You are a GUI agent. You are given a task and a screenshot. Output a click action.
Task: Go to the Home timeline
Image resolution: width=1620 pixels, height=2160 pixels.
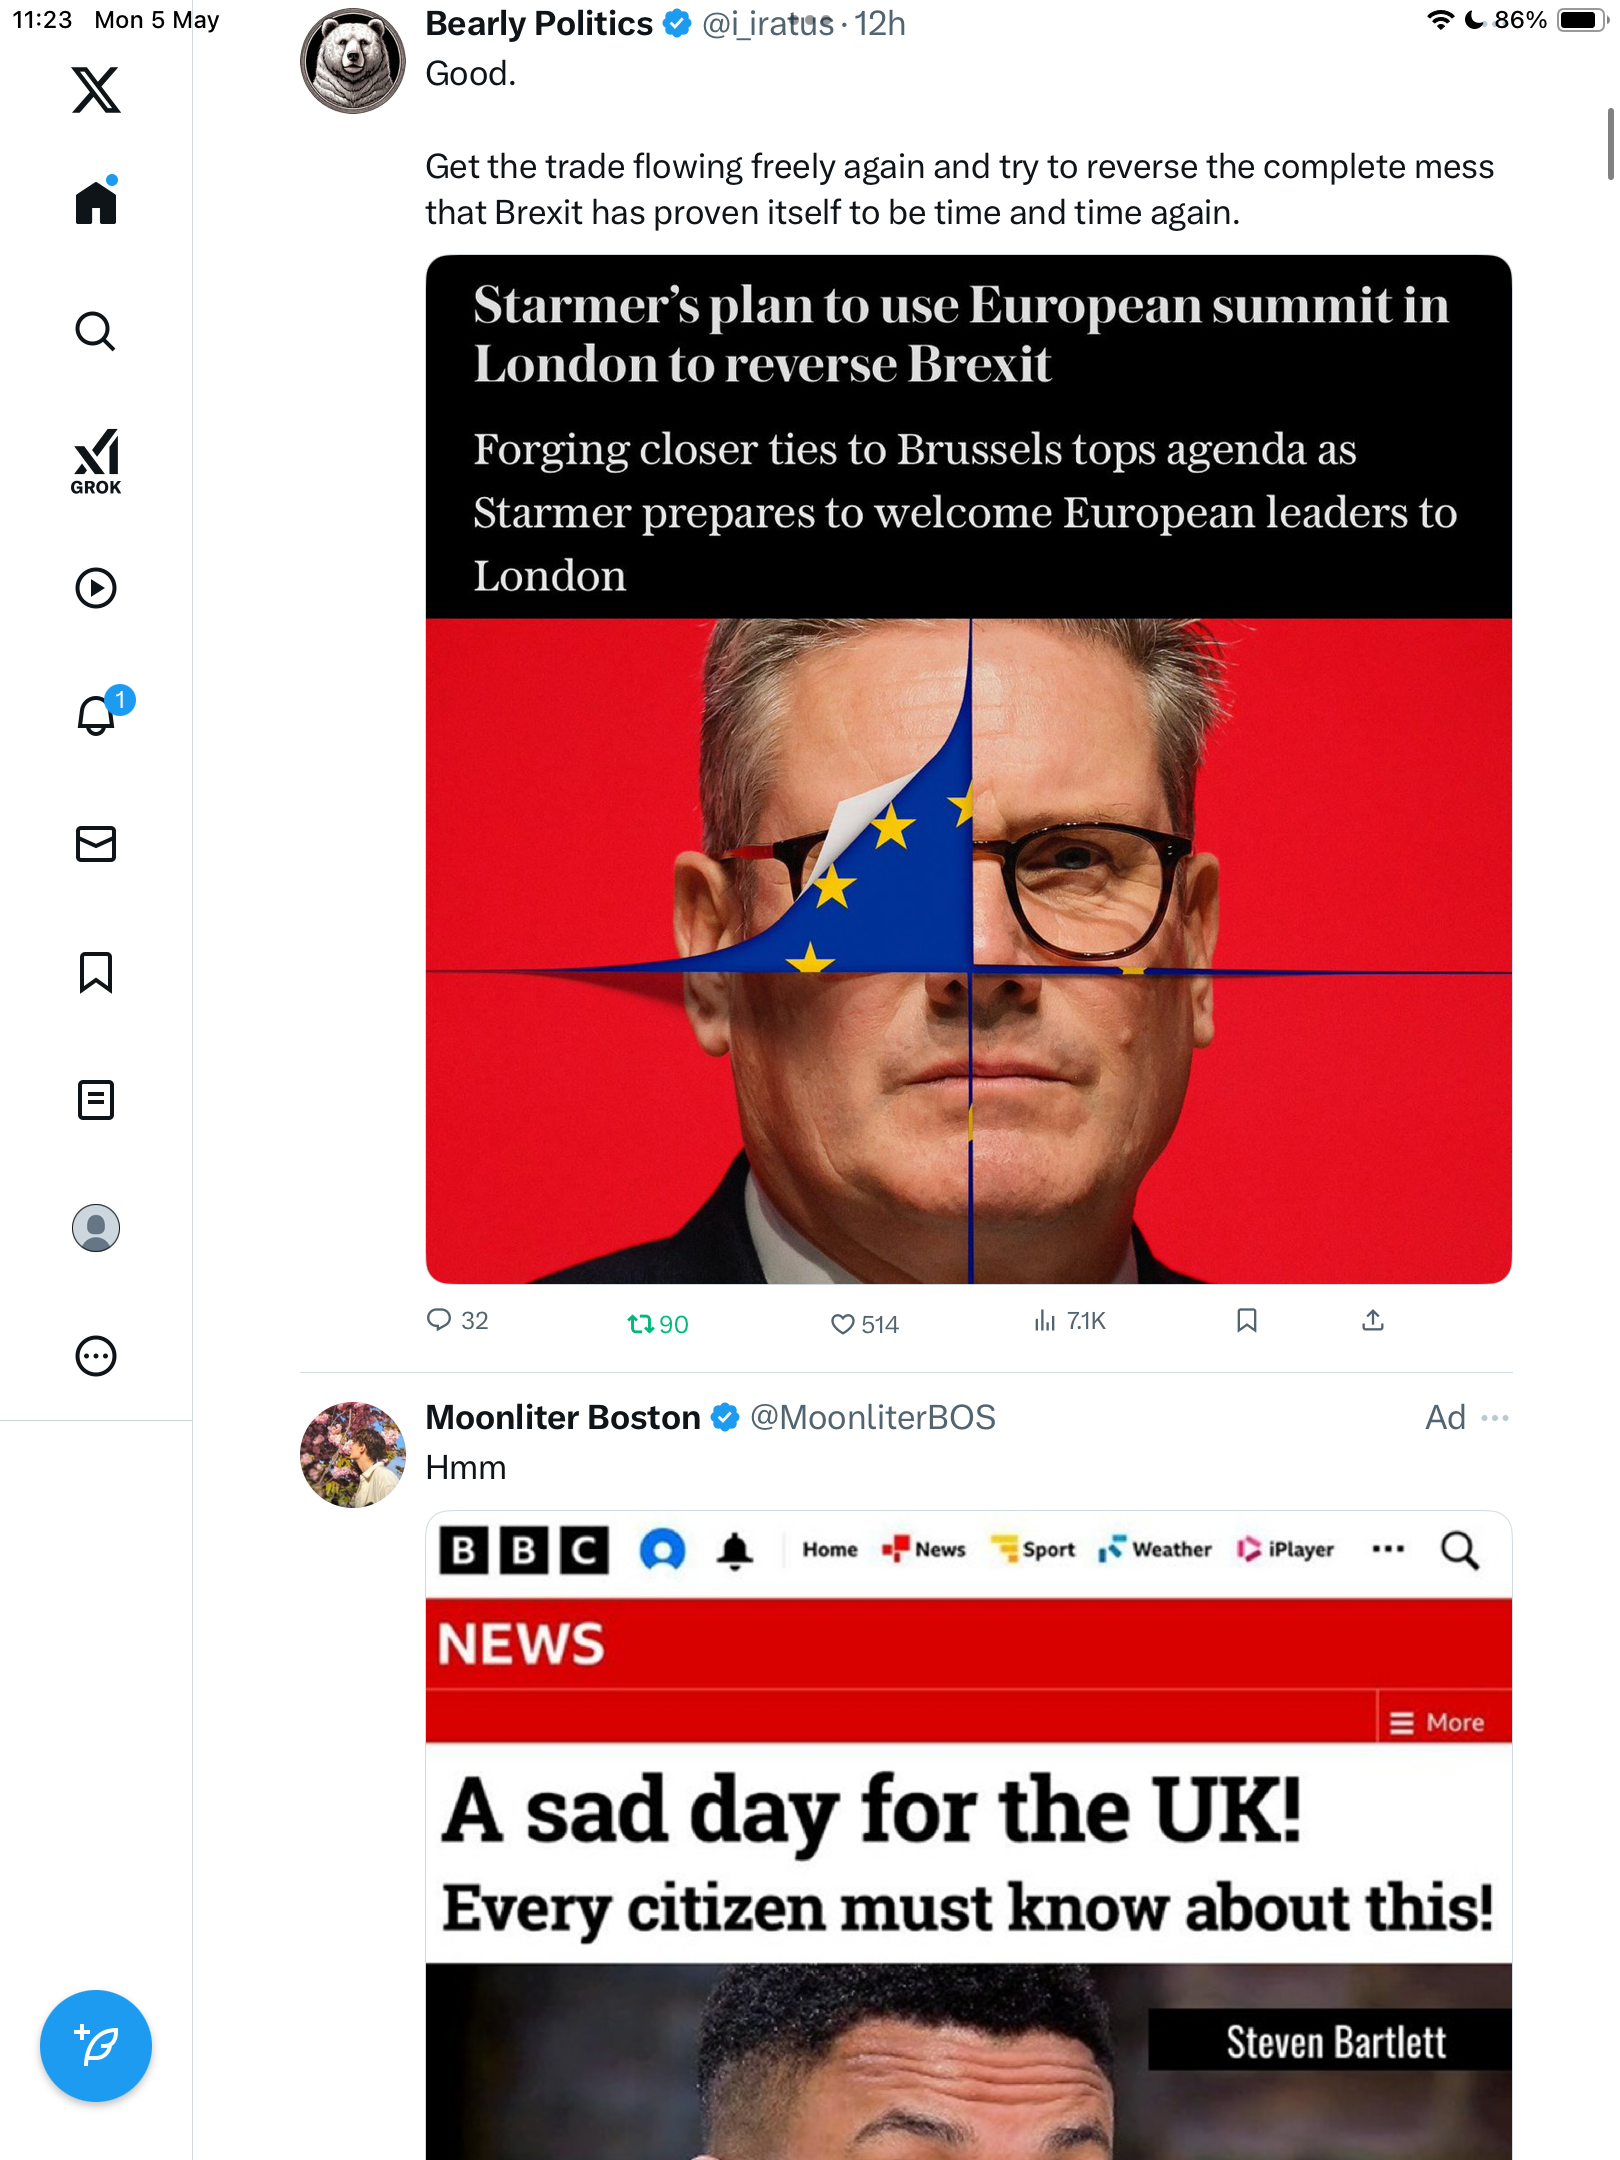point(96,202)
